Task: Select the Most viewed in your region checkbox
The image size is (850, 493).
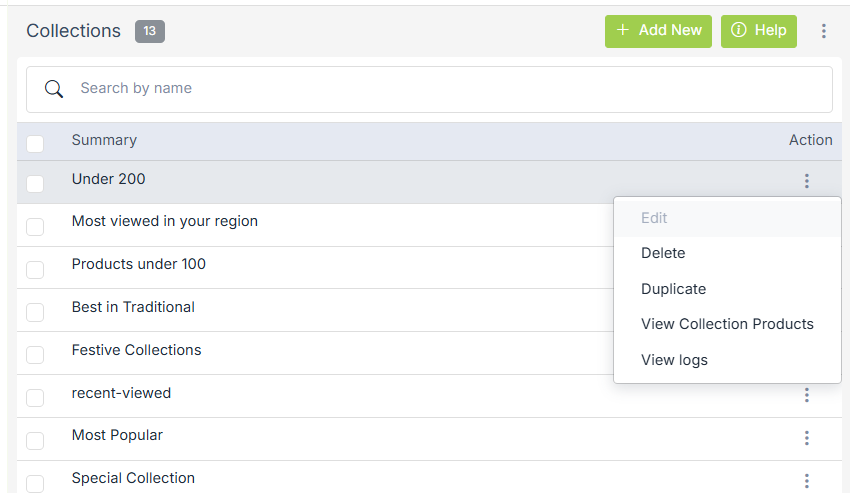Action: pyautogui.click(x=35, y=226)
